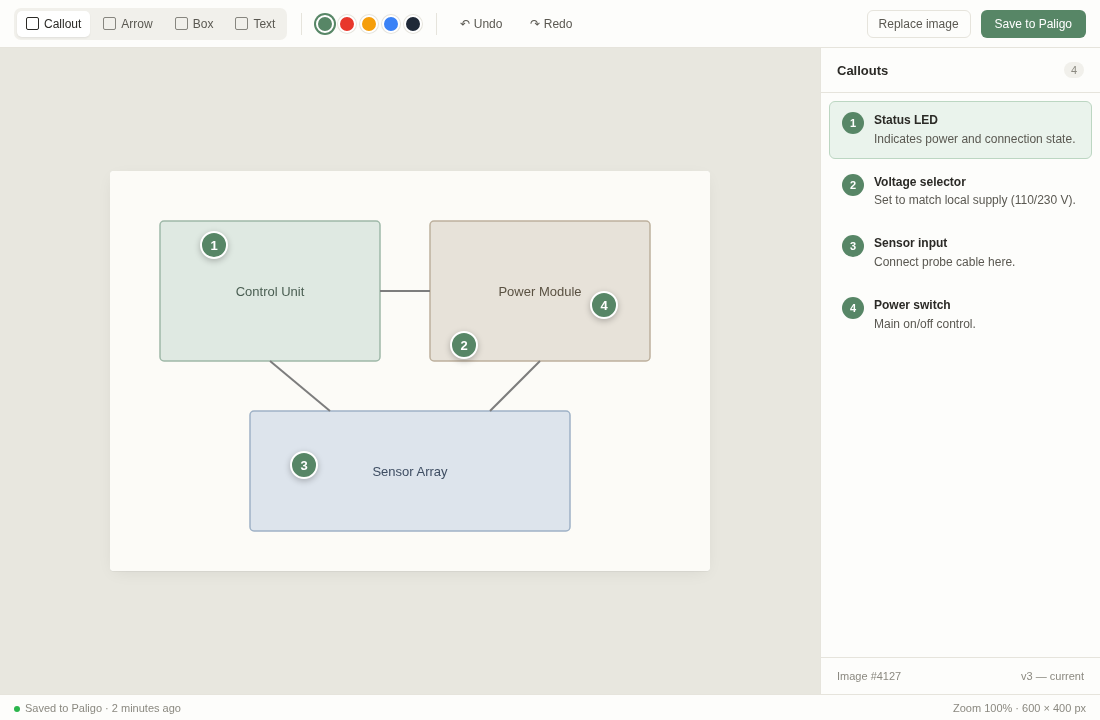Click number badge 1 in Callouts list

[852, 124]
